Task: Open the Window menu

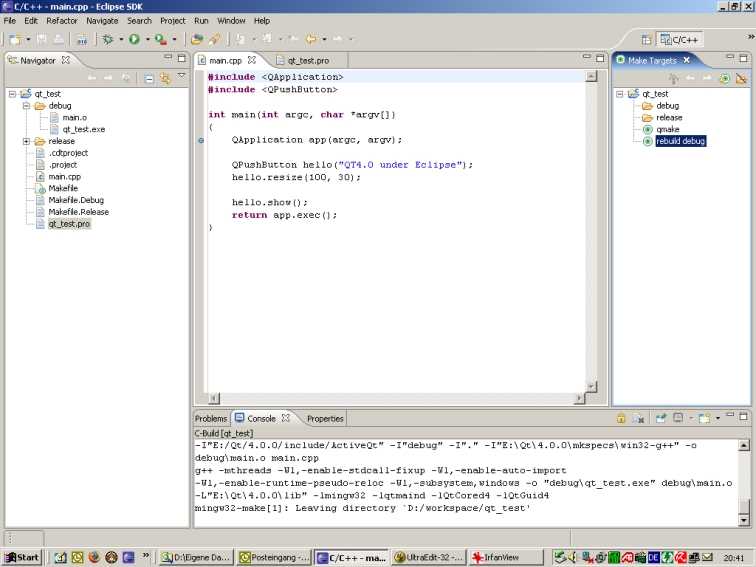Action: click(x=231, y=21)
